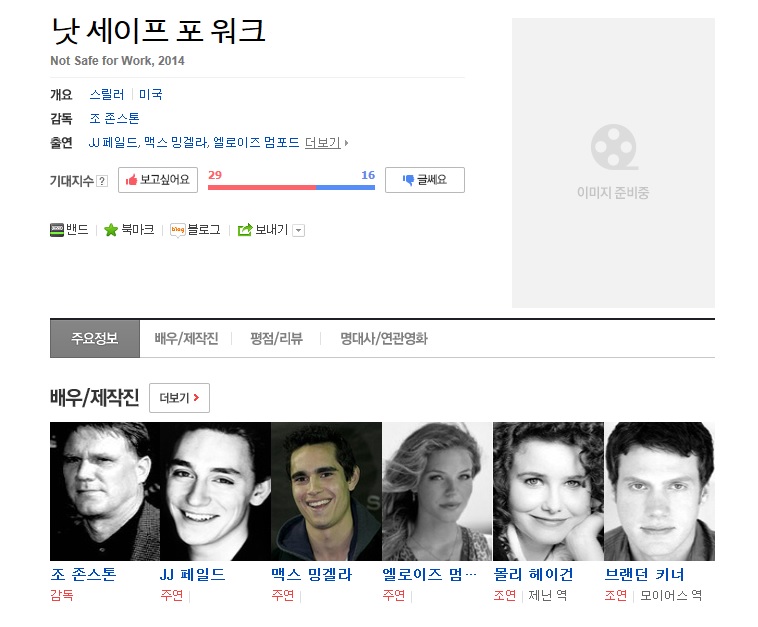Click the blog share icon
The image size is (758, 627).
[x=178, y=230]
